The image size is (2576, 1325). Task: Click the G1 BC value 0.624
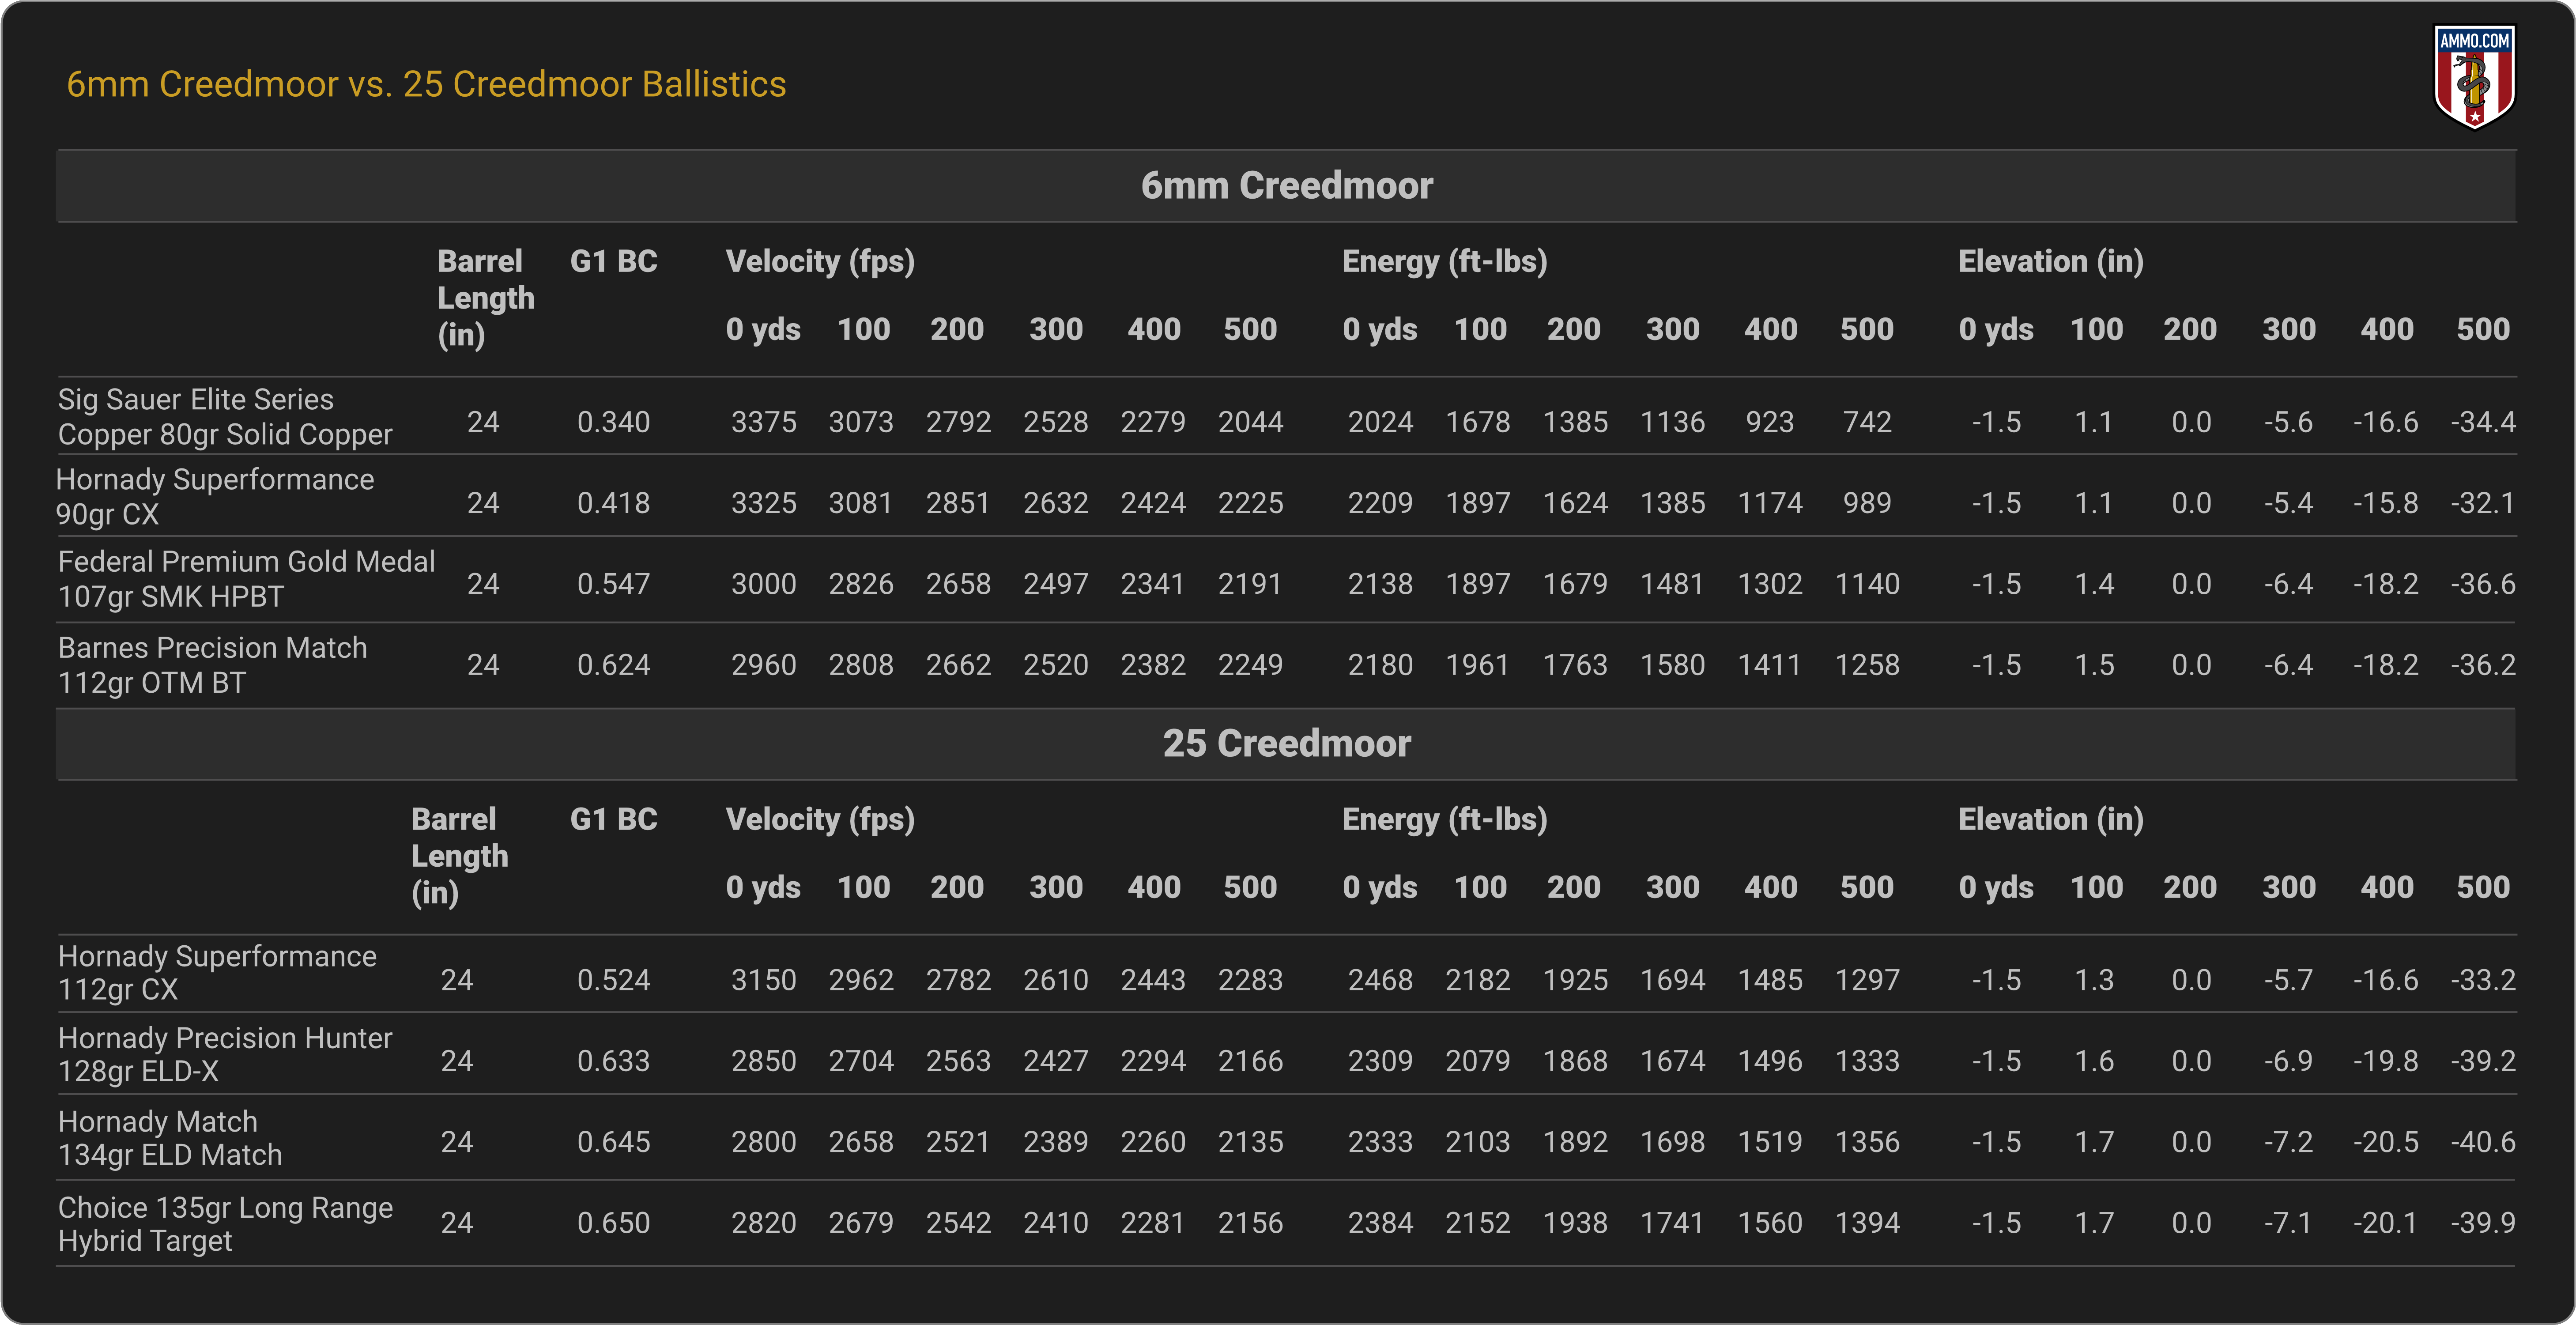[613, 665]
